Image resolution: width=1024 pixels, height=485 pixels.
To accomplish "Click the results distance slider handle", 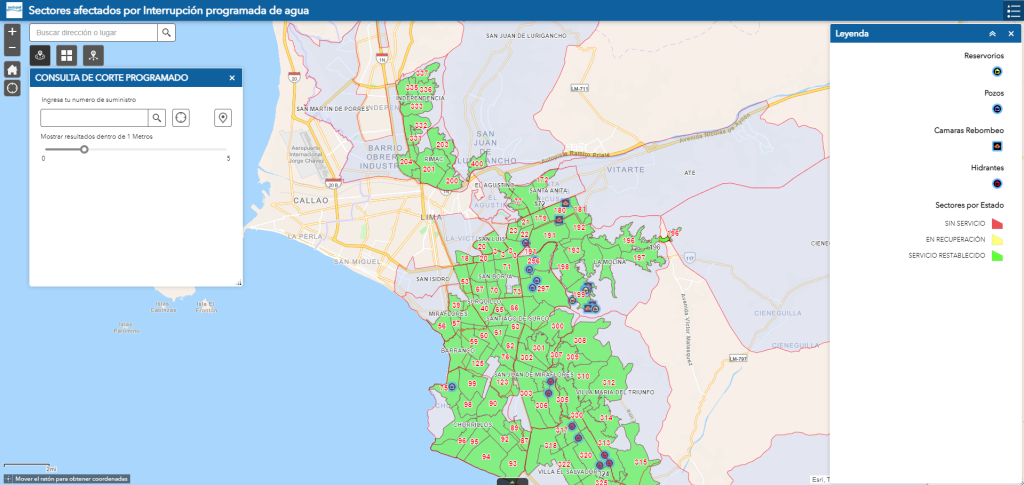I will (84, 149).
